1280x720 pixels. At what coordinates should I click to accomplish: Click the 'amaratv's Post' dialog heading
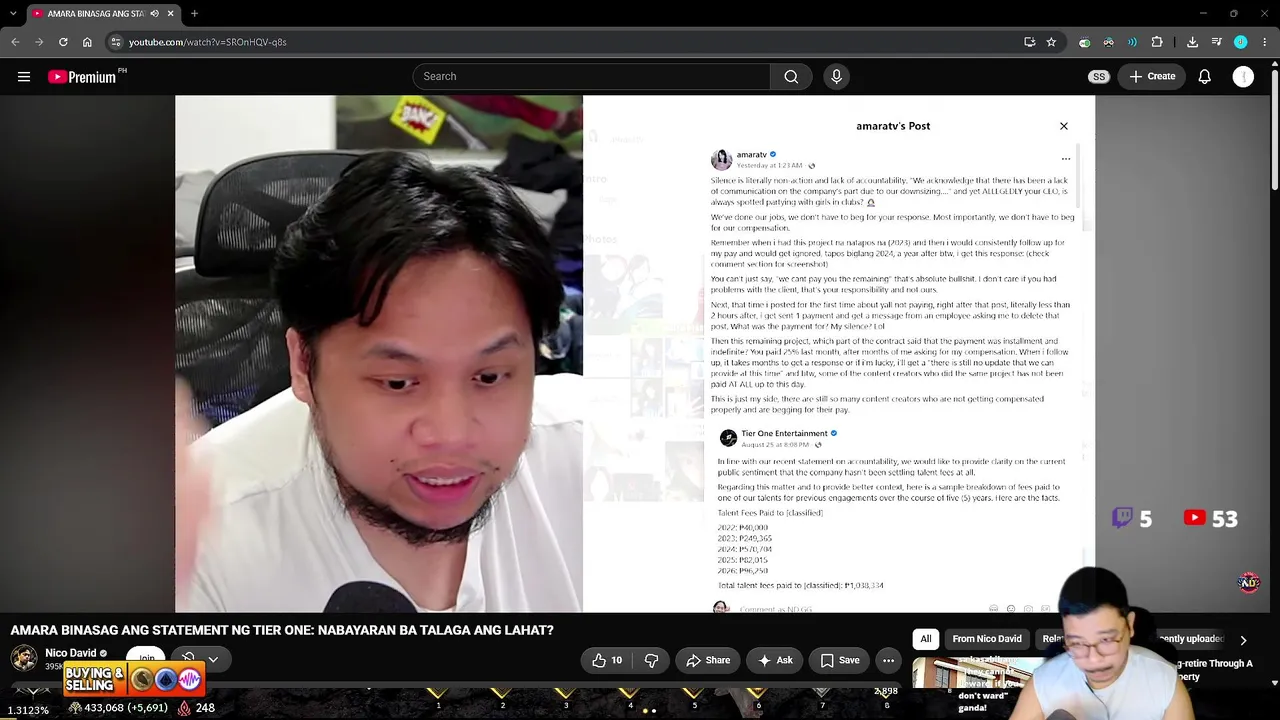893,126
